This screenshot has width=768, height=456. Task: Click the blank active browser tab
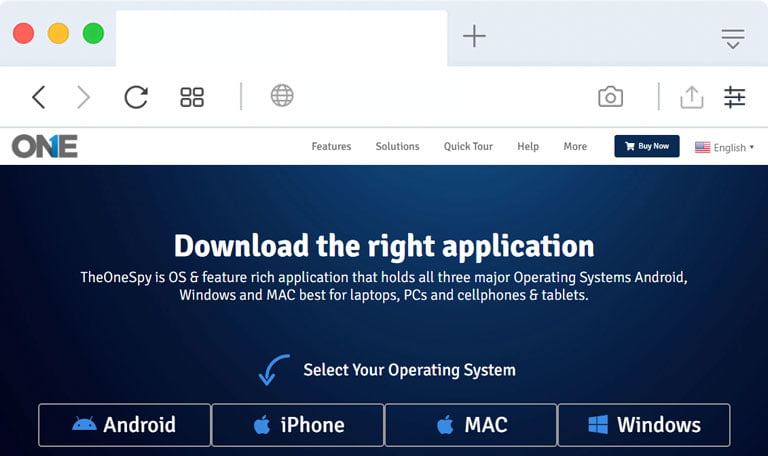click(x=281, y=38)
